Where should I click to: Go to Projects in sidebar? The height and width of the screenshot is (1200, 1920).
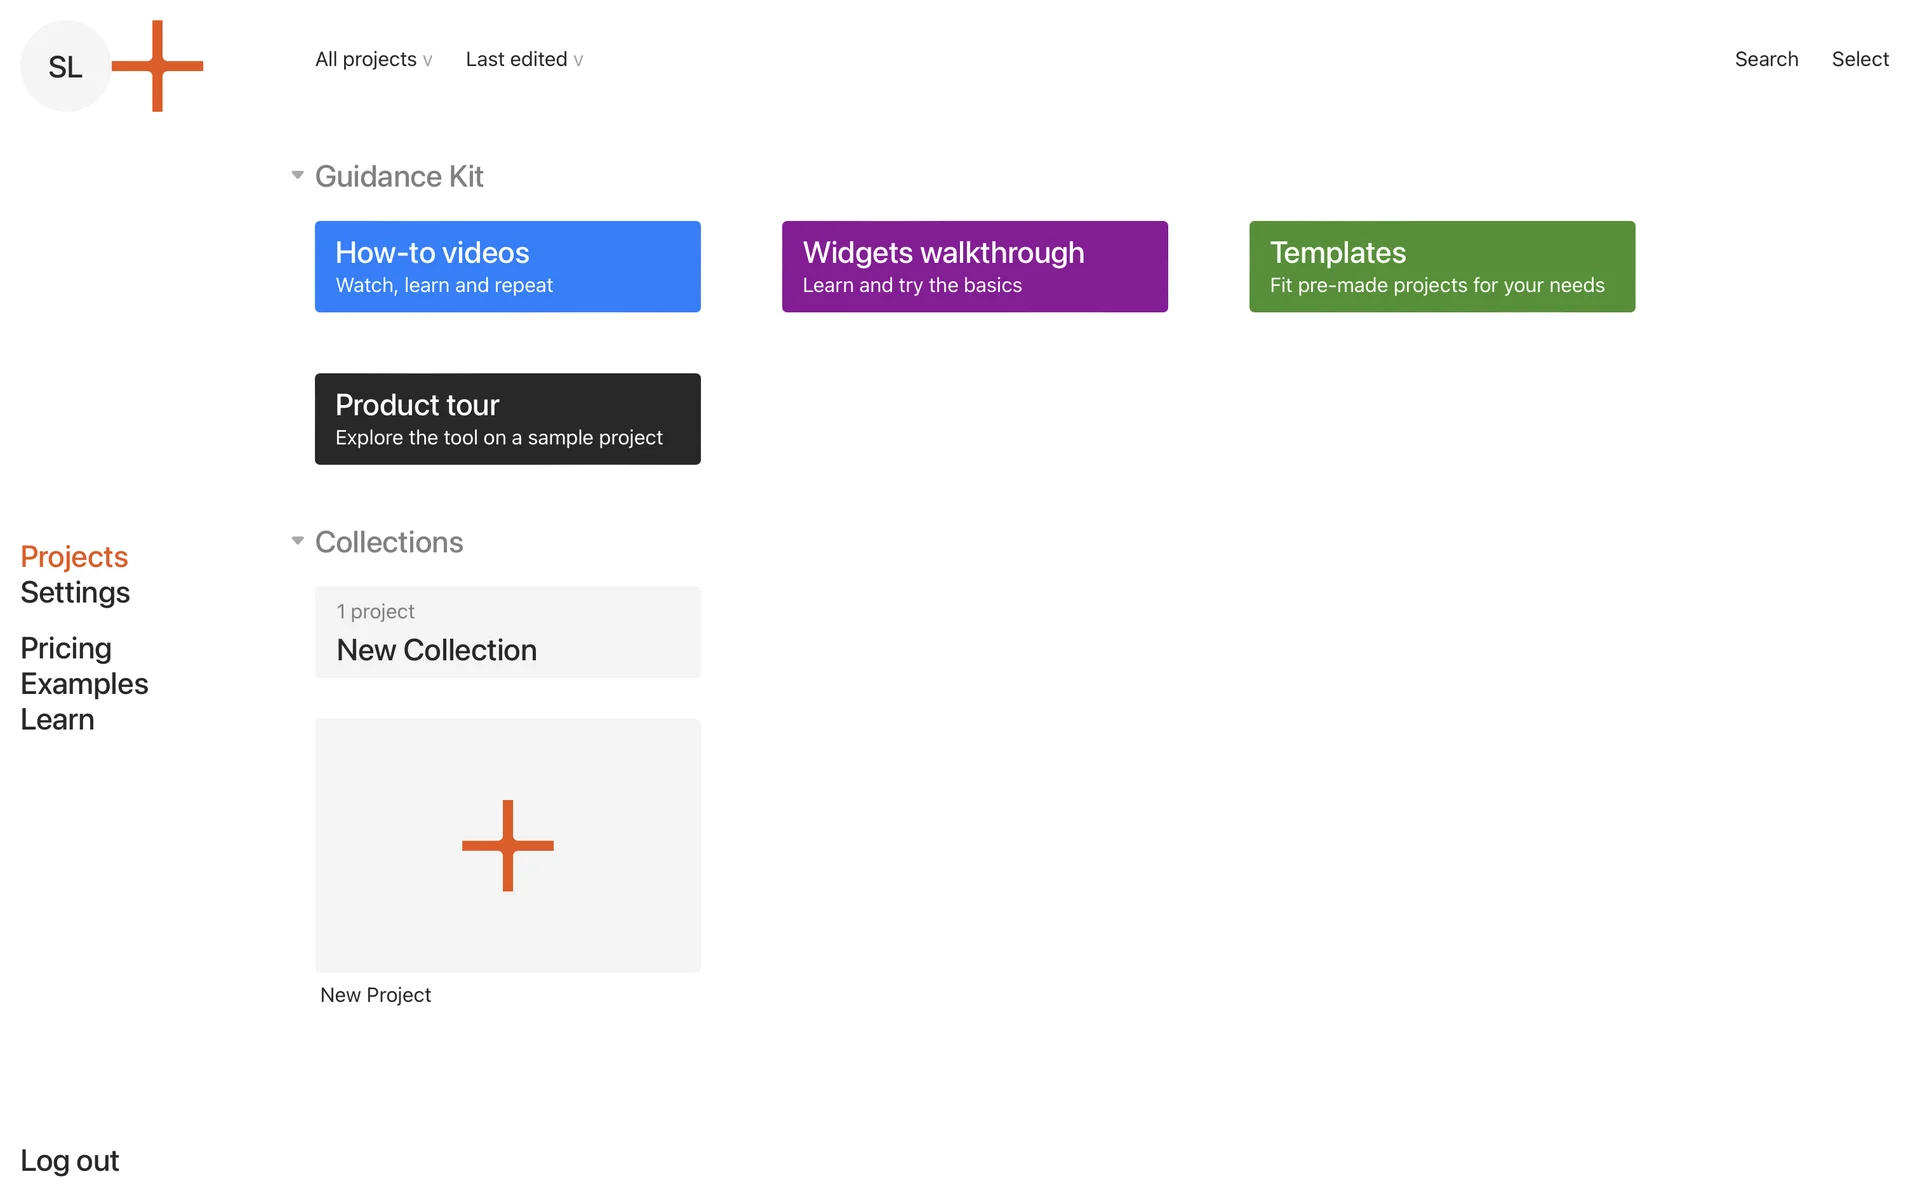(74, 556)
